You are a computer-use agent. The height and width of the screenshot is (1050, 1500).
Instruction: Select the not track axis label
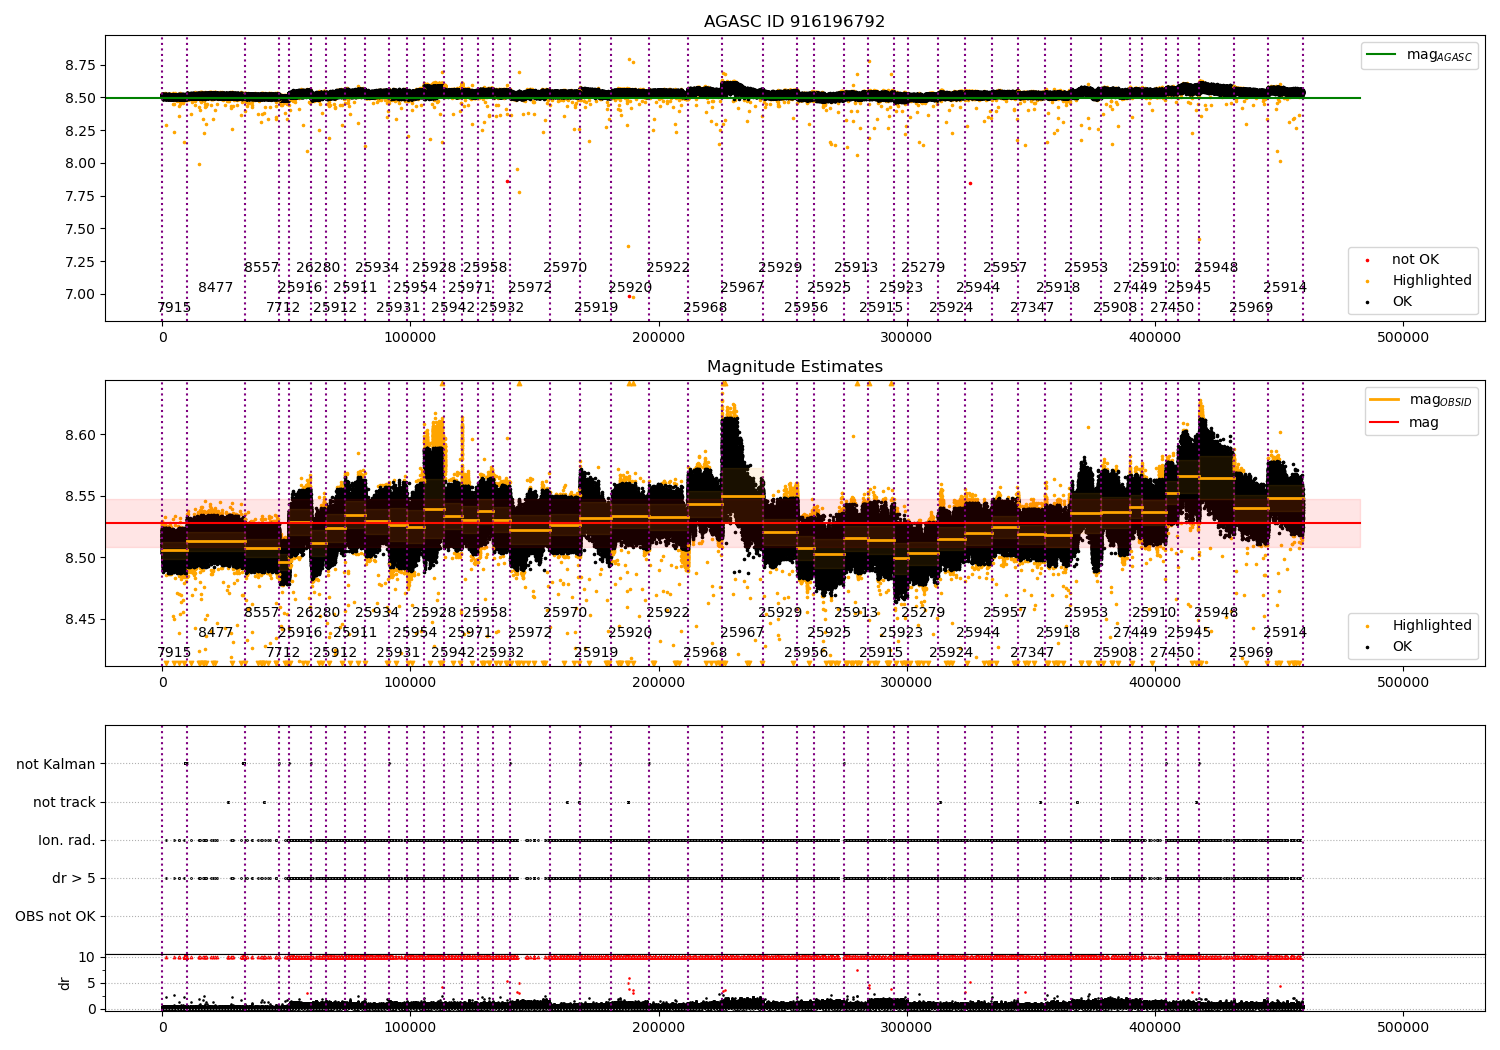click(64, 802)
